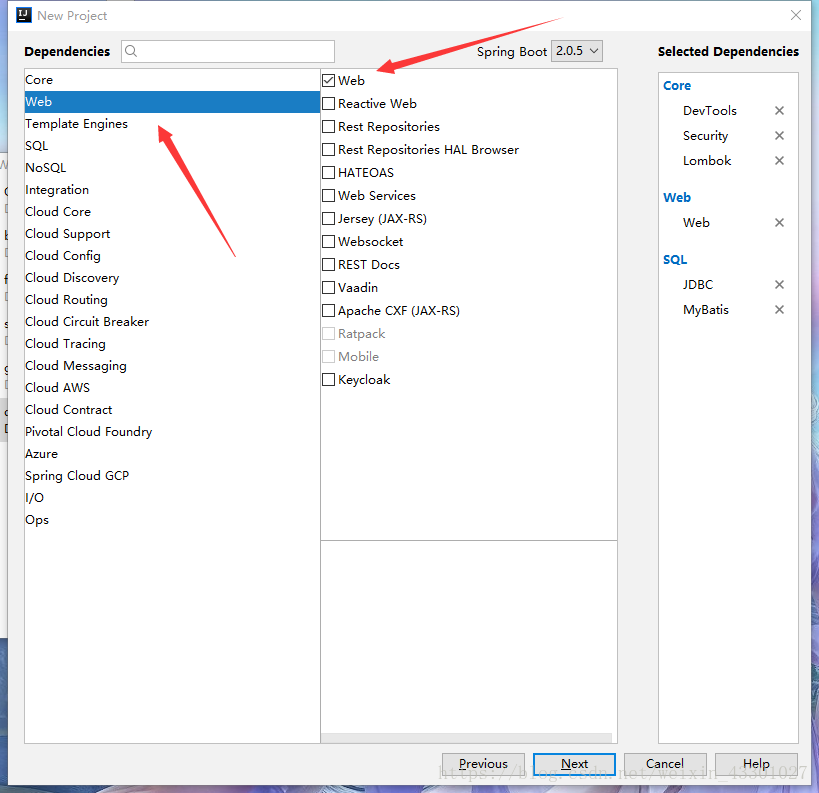Enable Jersey (JAX-RS) dependency

(x=329, y=218)
